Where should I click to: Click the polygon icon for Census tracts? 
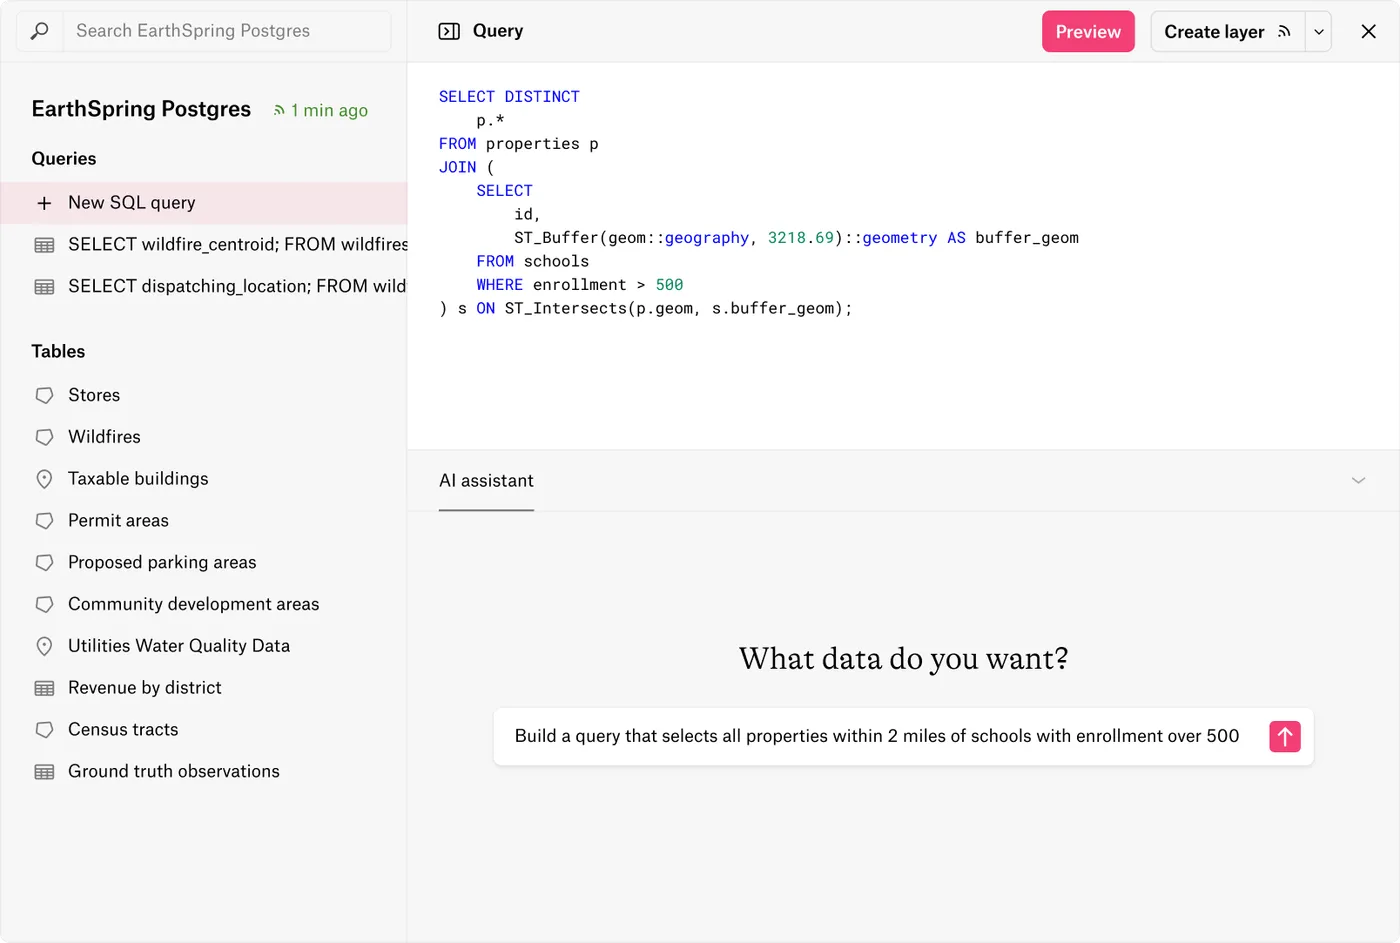tap(44, 730)
